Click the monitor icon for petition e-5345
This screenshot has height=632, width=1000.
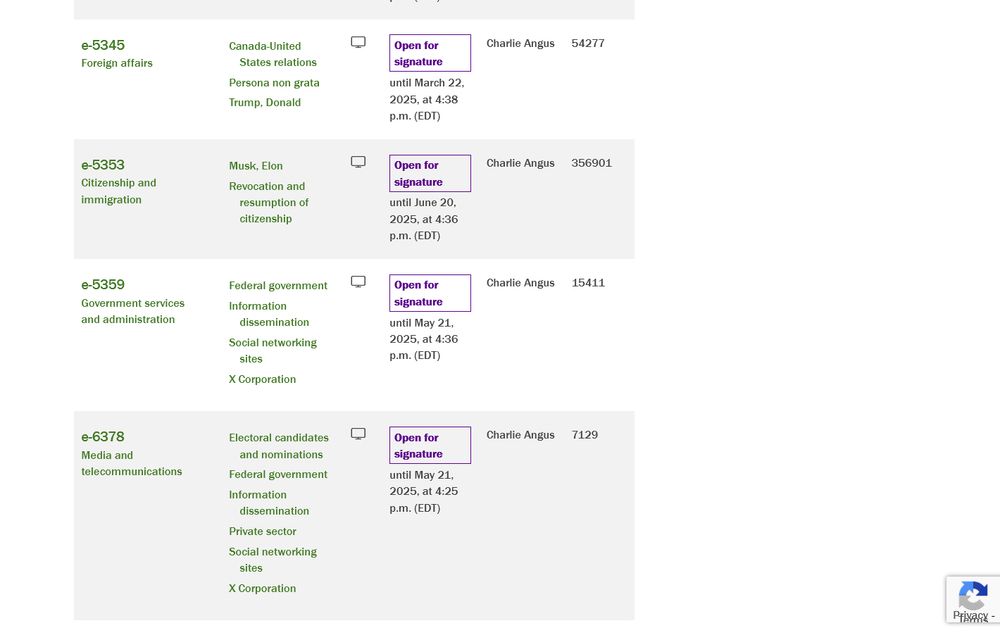coord(358,42)
